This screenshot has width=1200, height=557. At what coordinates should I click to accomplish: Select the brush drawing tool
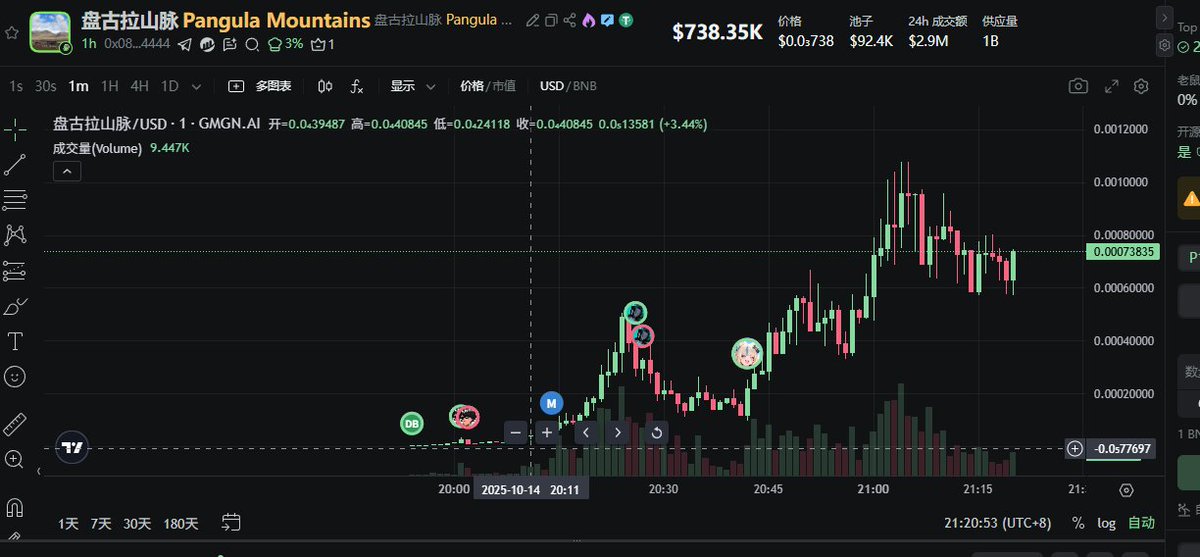15,306
